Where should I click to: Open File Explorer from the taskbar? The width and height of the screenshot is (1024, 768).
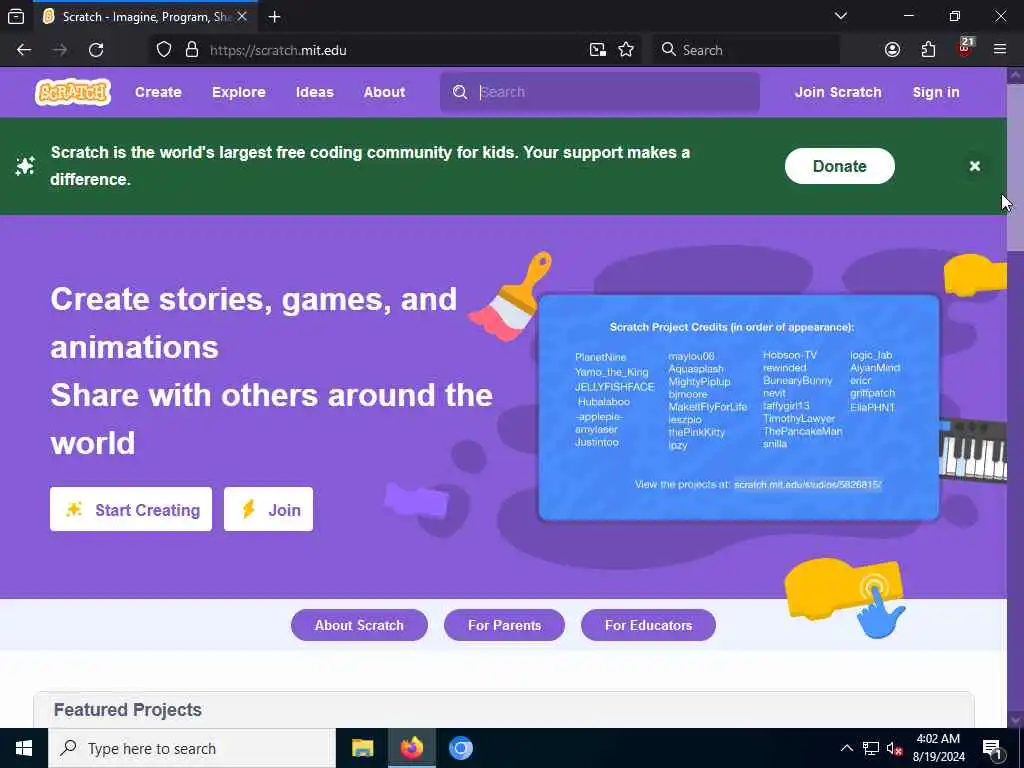[362, 748]
